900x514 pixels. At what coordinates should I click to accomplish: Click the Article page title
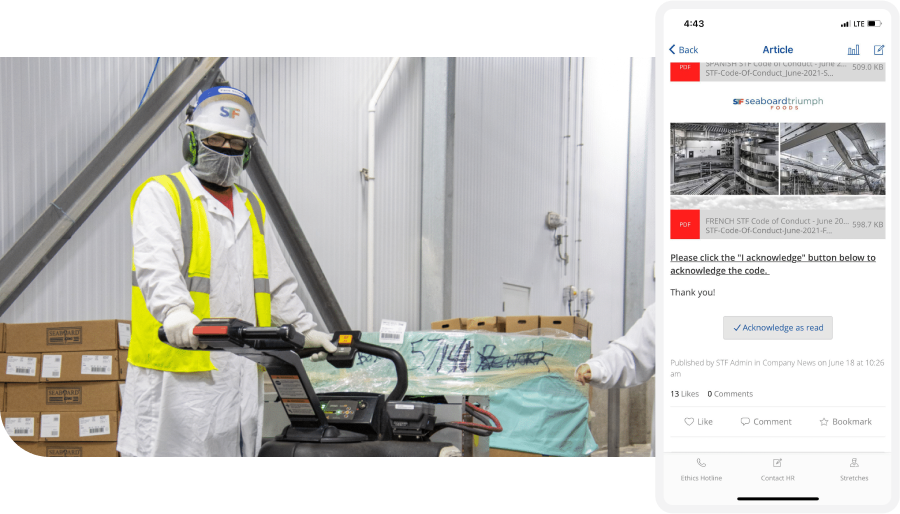coord(778,50)
